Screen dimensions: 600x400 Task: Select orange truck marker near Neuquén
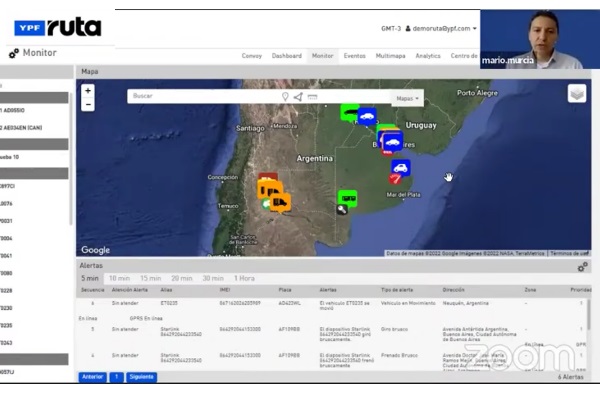pos(280,202)
